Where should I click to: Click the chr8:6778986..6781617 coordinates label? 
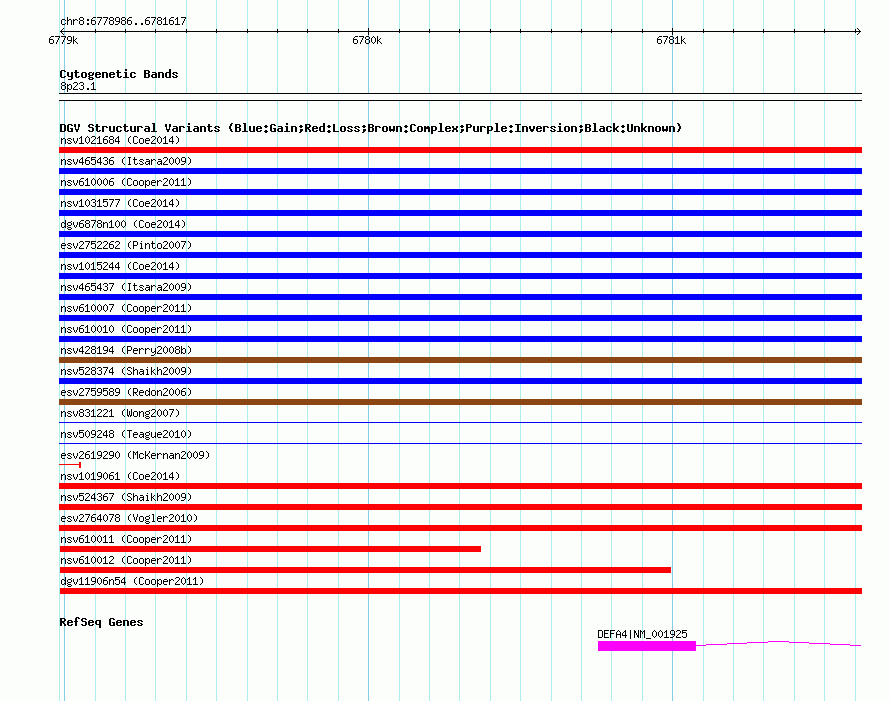click(123, 22)
